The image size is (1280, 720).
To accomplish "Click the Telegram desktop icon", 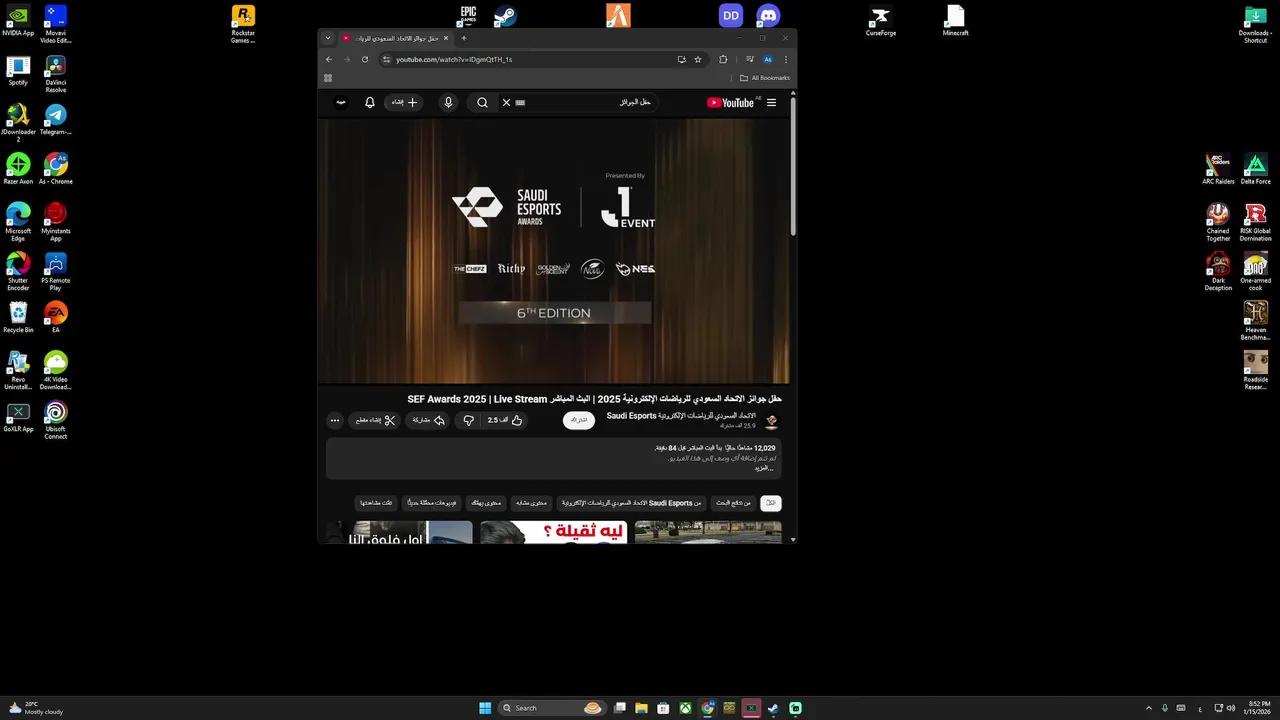I will (56, 120).
